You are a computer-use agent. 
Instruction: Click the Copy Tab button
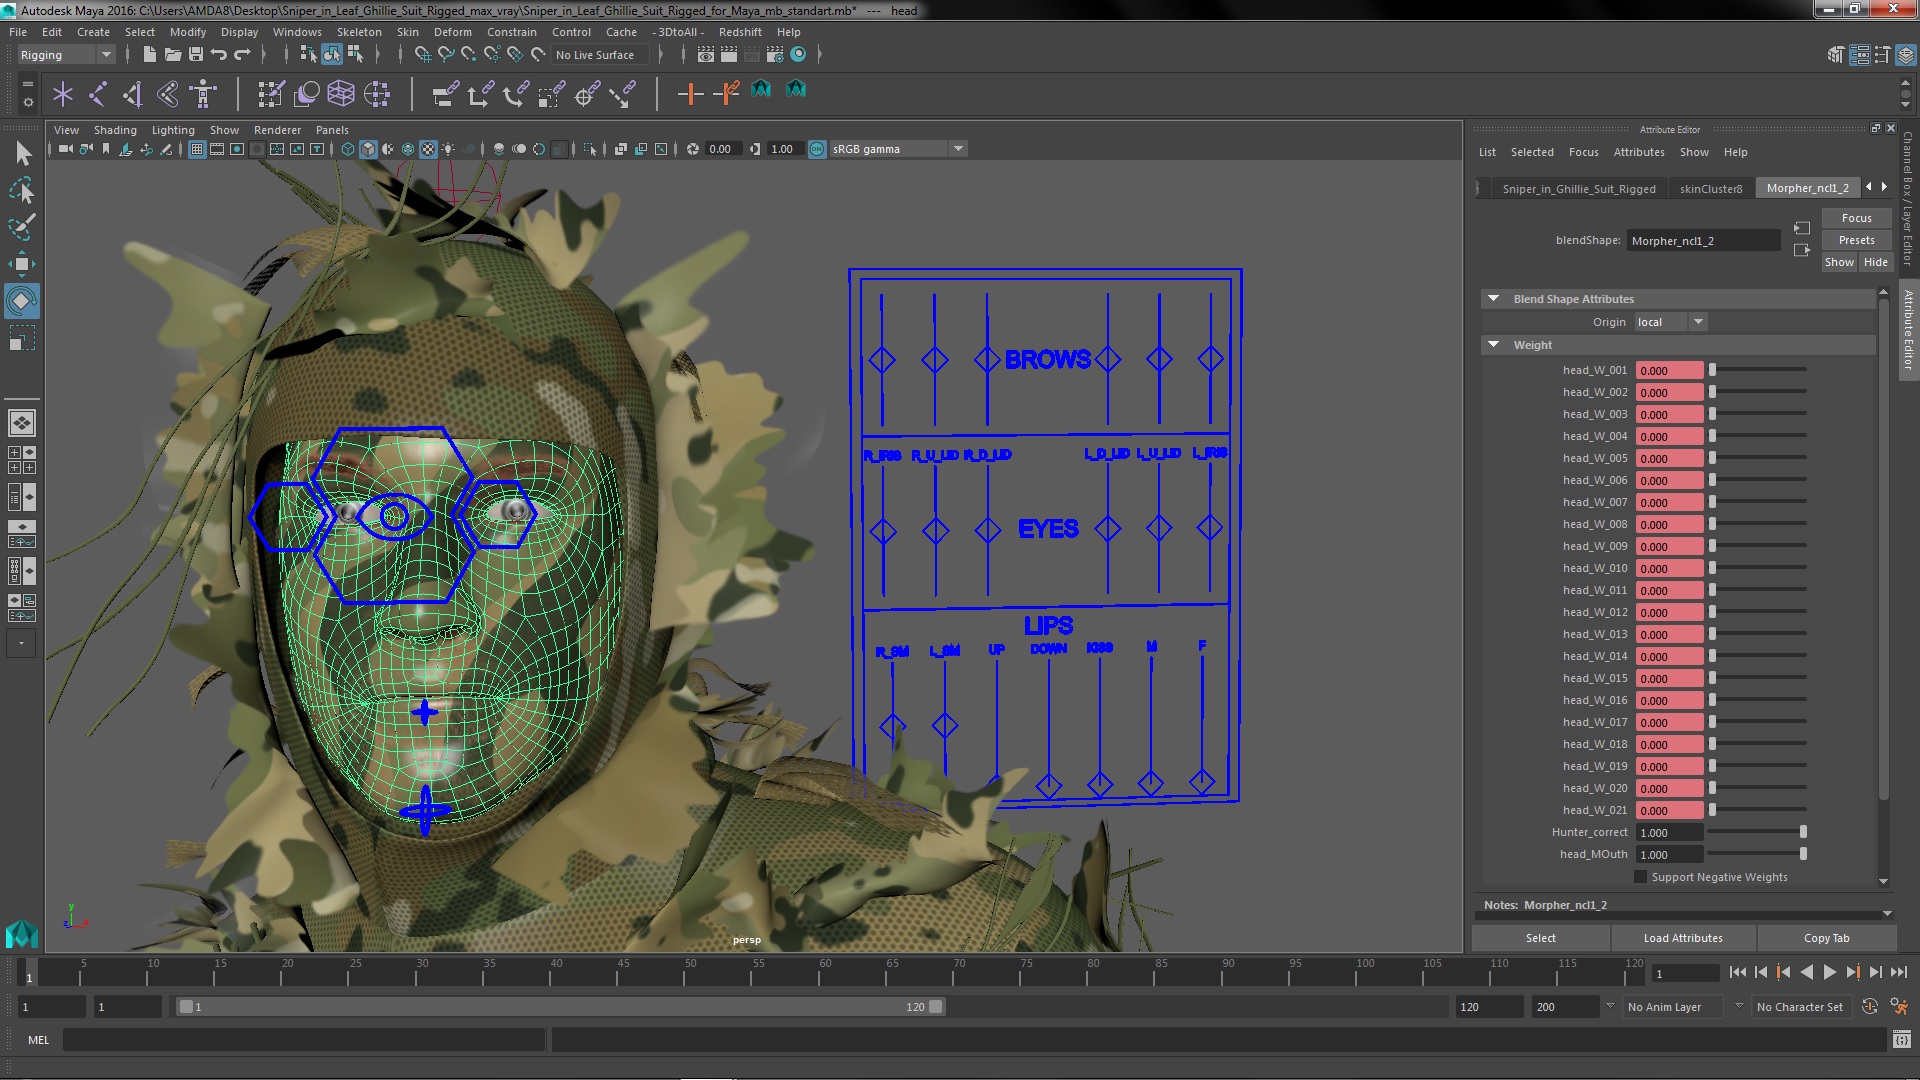tap(1826, 938)
